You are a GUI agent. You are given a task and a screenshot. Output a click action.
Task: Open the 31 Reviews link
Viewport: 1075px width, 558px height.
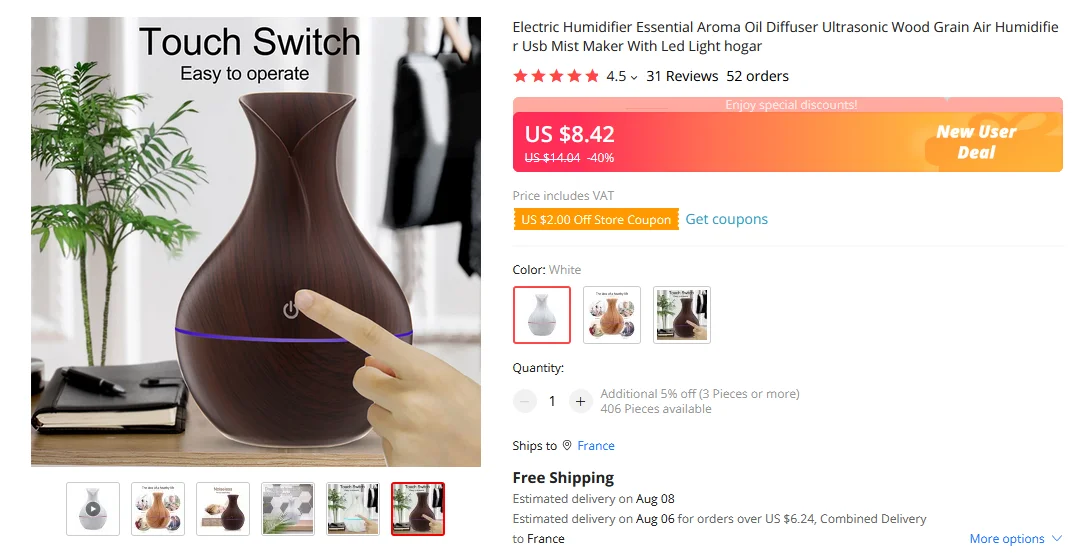point(682,76)
